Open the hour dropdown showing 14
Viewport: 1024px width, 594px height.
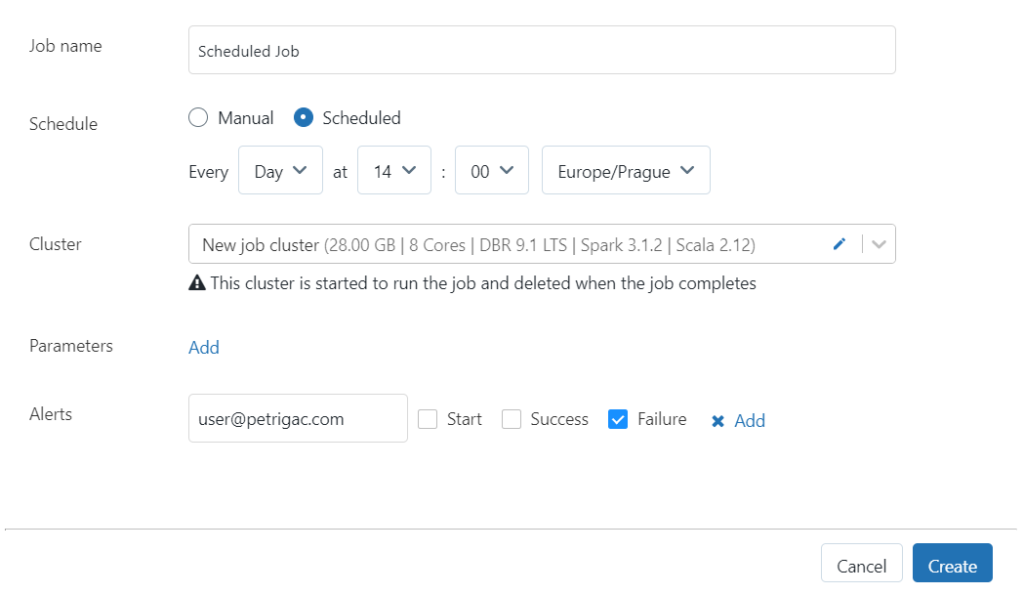[x=394, y=171]
